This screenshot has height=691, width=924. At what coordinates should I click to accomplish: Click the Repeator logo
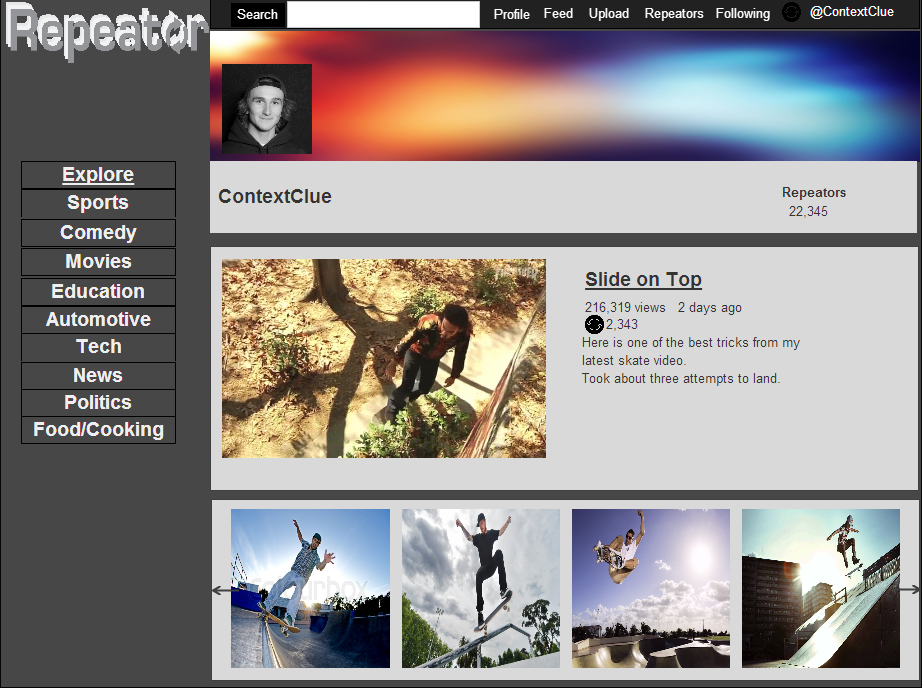click(x=107, y=31)
